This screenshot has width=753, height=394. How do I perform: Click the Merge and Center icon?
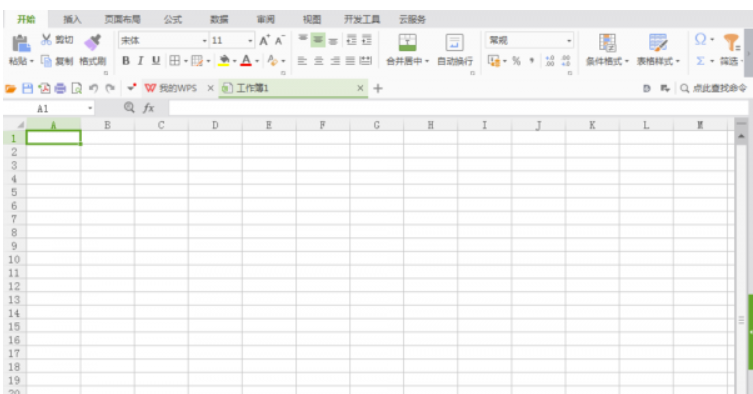pyautogui.click(x=407, y=42)
